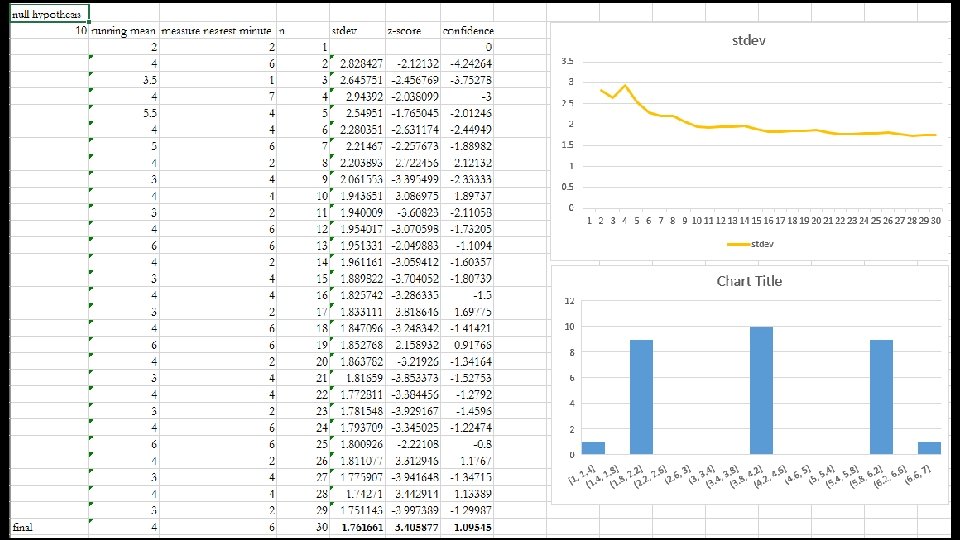Click the stdev value 2.280351
Screen dimensions: 960x540
[x=357, y=129]
